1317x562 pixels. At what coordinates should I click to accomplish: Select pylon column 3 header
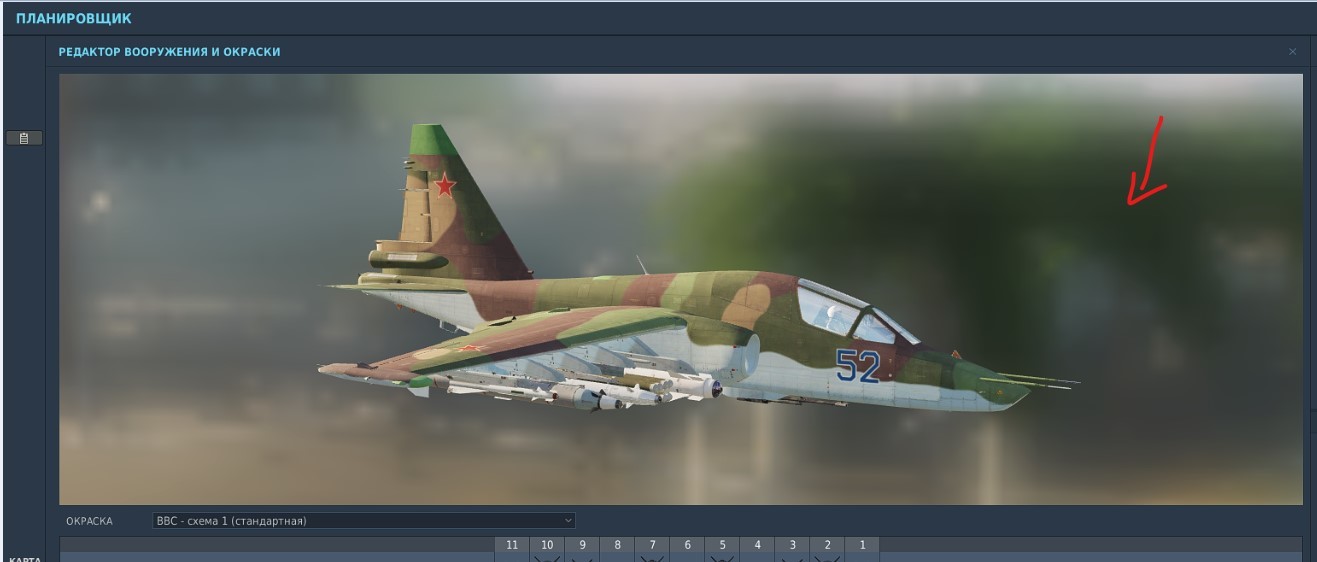pos(792,545)
